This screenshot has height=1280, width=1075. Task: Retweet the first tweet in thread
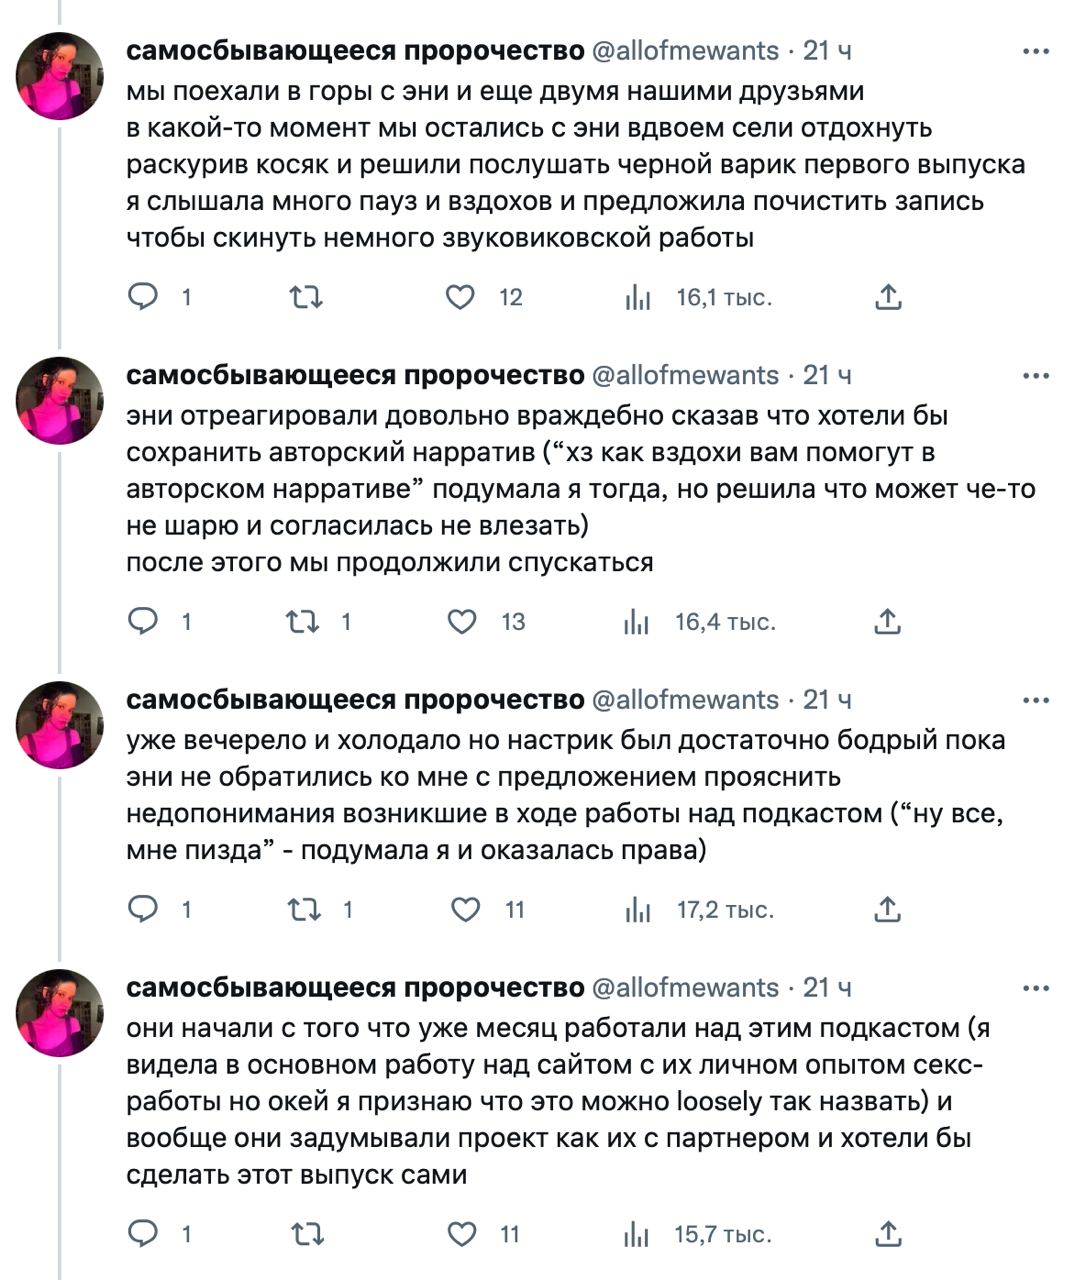point(306,297)
